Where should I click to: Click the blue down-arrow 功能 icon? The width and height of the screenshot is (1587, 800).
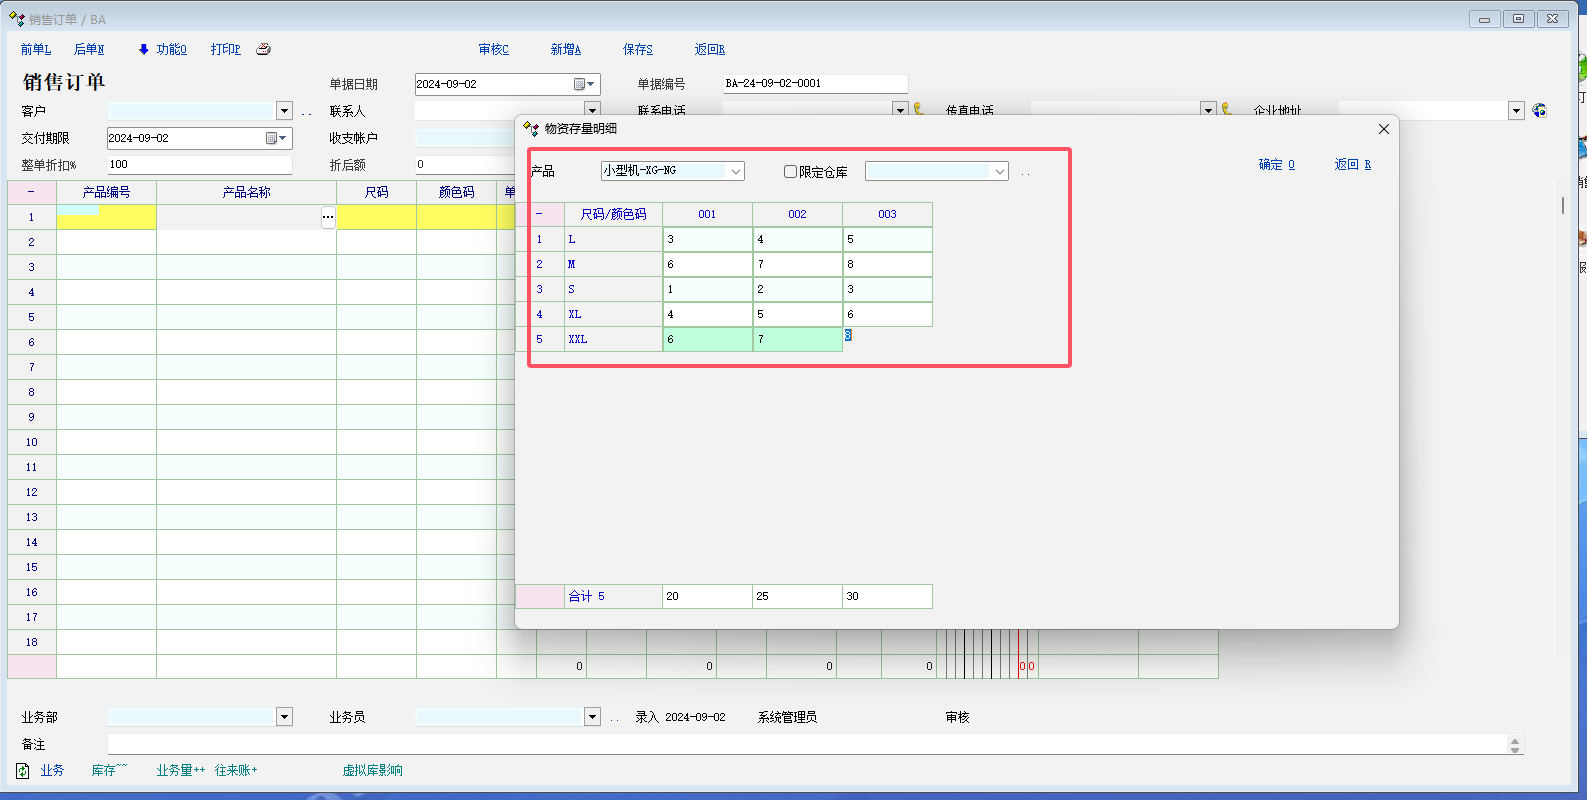pyautogui.click(x=143, y=49)
